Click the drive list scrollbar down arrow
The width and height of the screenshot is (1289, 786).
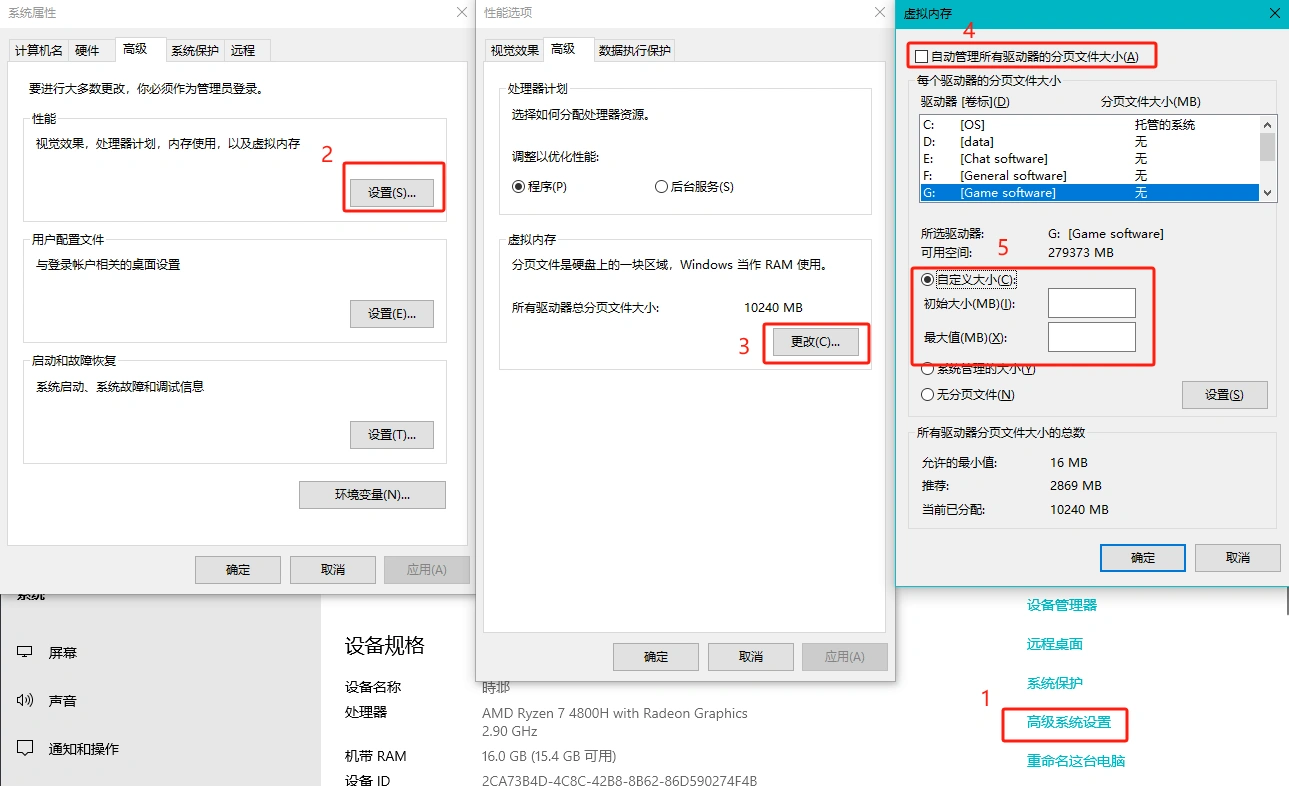click(x=1267, y=192)
